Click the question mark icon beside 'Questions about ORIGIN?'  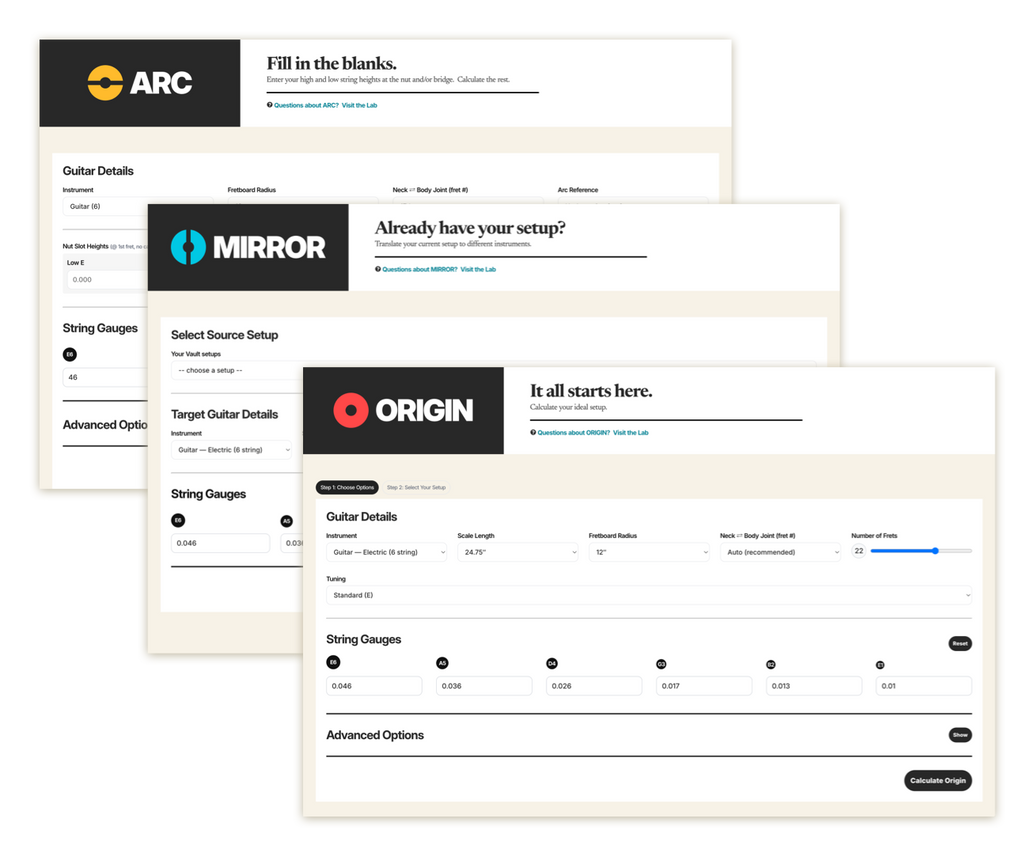tap(533, 433)
